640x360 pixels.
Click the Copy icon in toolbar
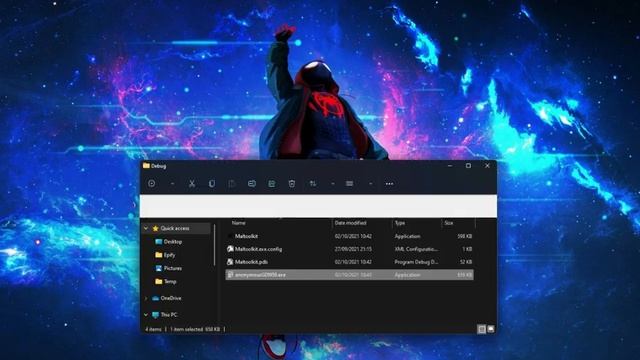[x=211, y=184]
